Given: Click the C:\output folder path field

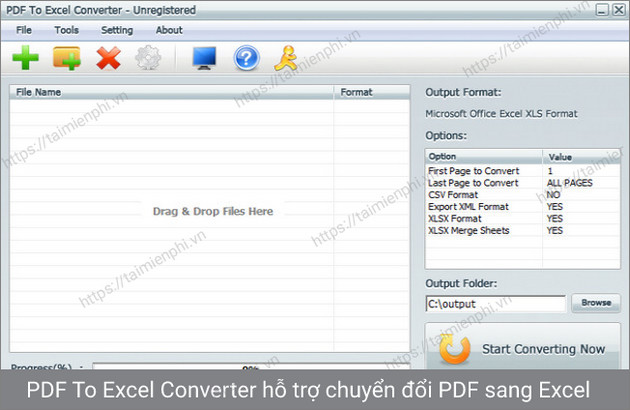Looking at the screenshot, I should point(495,304).
